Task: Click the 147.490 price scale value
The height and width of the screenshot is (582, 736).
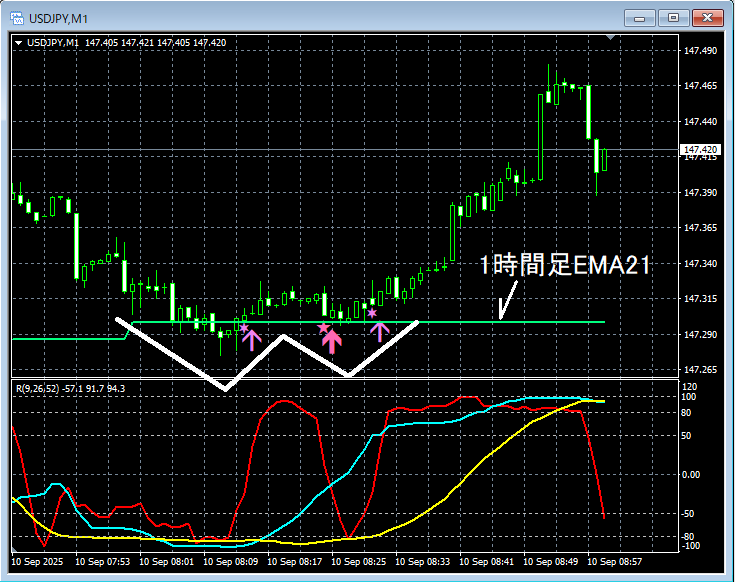Action: pyautogui.click(x=700, y=51)
